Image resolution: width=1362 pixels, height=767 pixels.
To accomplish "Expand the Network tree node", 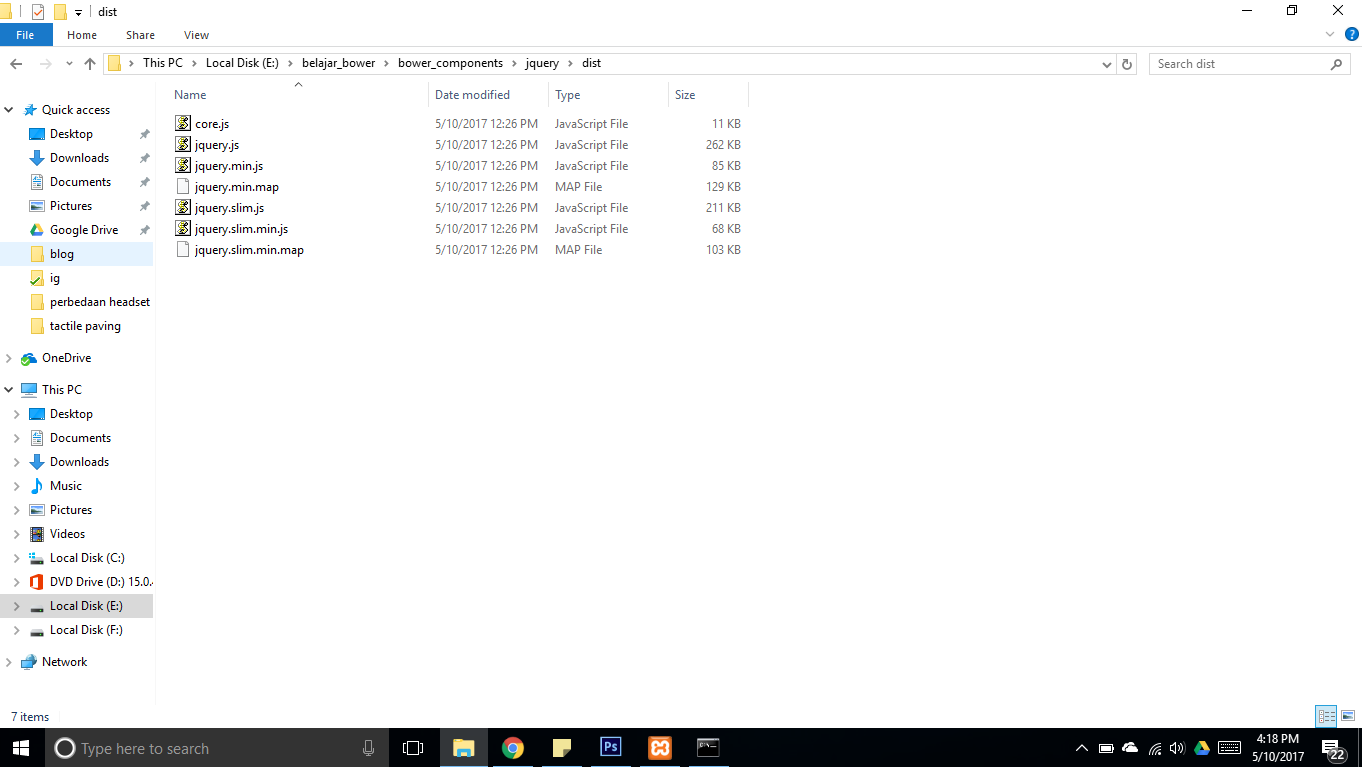I will (x=10, y=662).
